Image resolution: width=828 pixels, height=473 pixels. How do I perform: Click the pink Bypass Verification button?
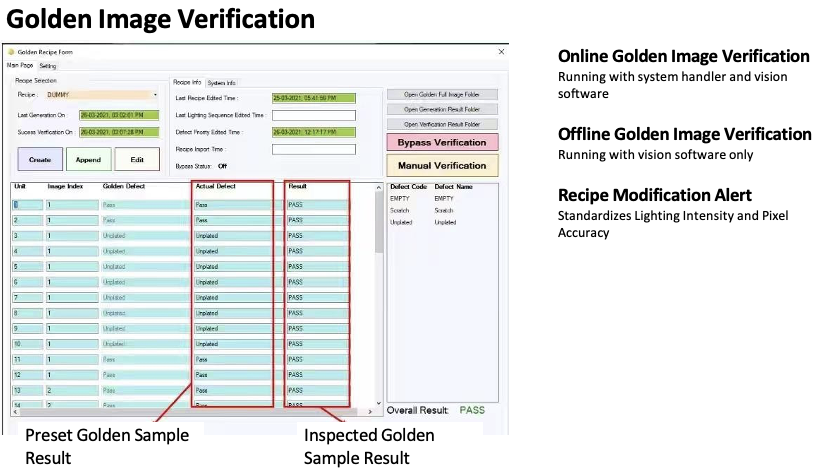coord(442,143)
